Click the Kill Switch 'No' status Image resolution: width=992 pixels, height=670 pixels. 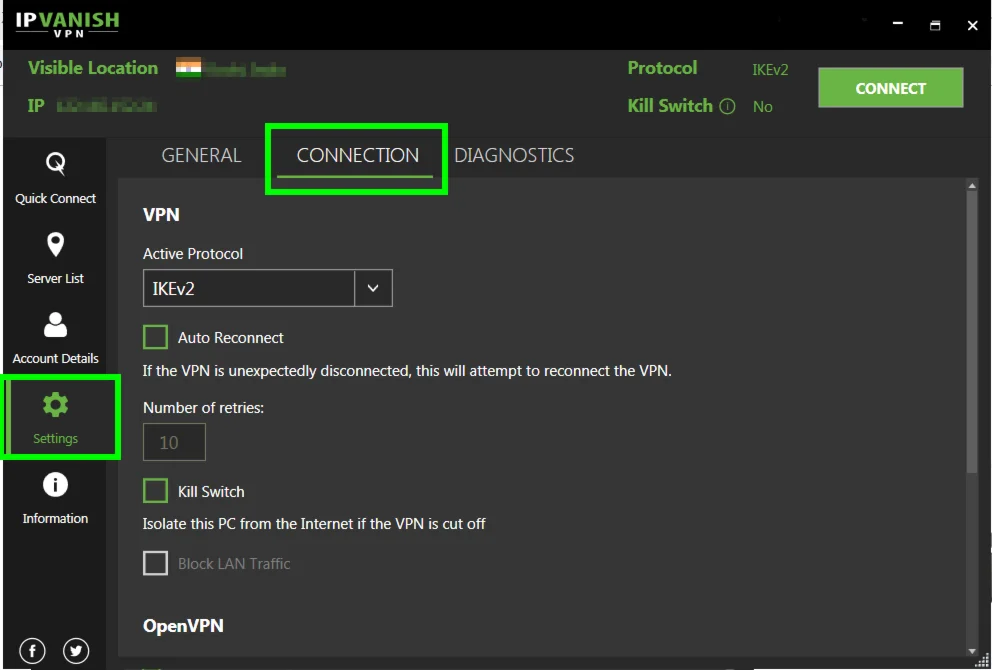point(762,107)
